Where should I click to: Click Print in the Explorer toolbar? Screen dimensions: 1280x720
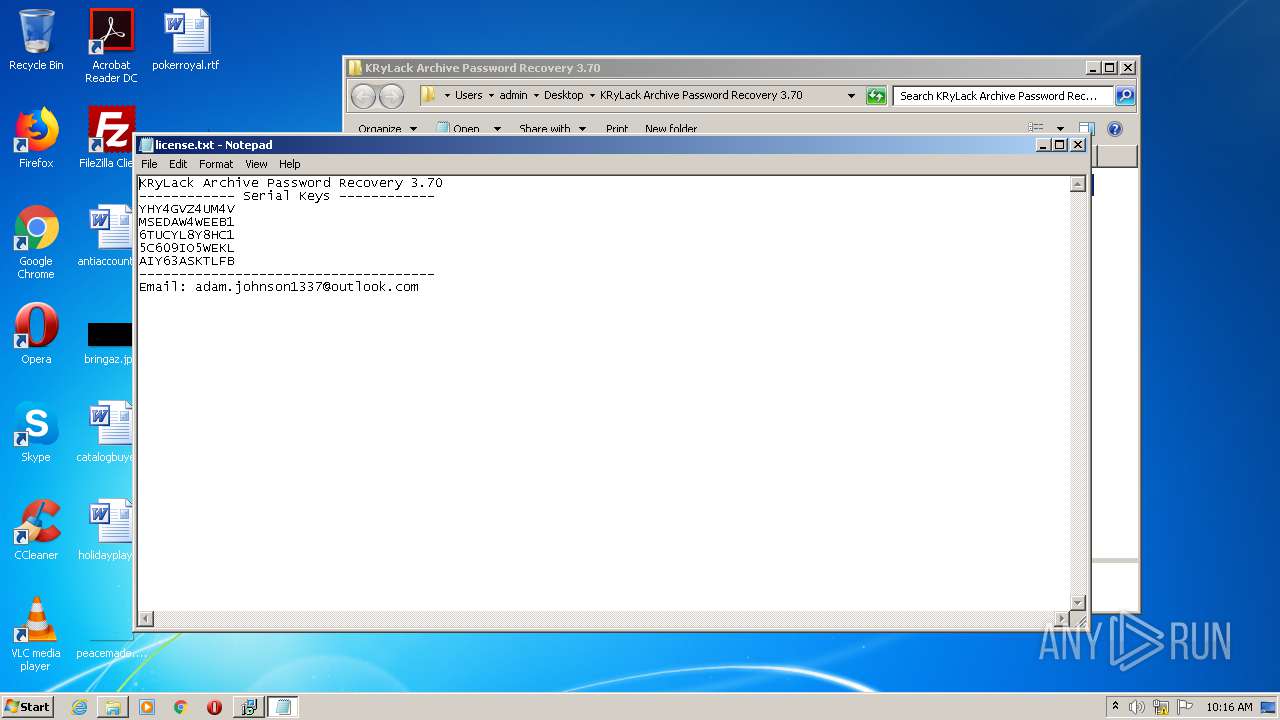(x=617, y=129)
